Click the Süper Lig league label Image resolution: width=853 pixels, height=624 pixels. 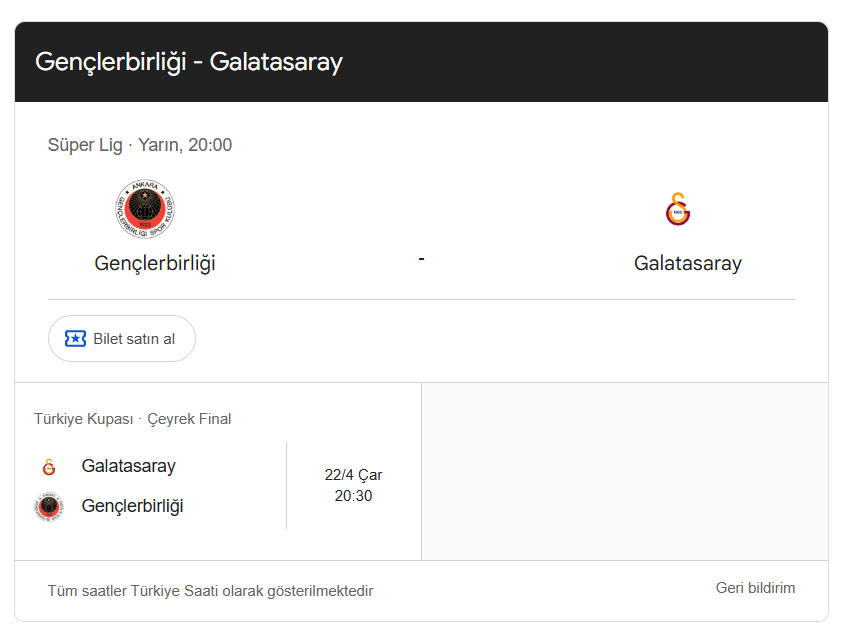84,145
